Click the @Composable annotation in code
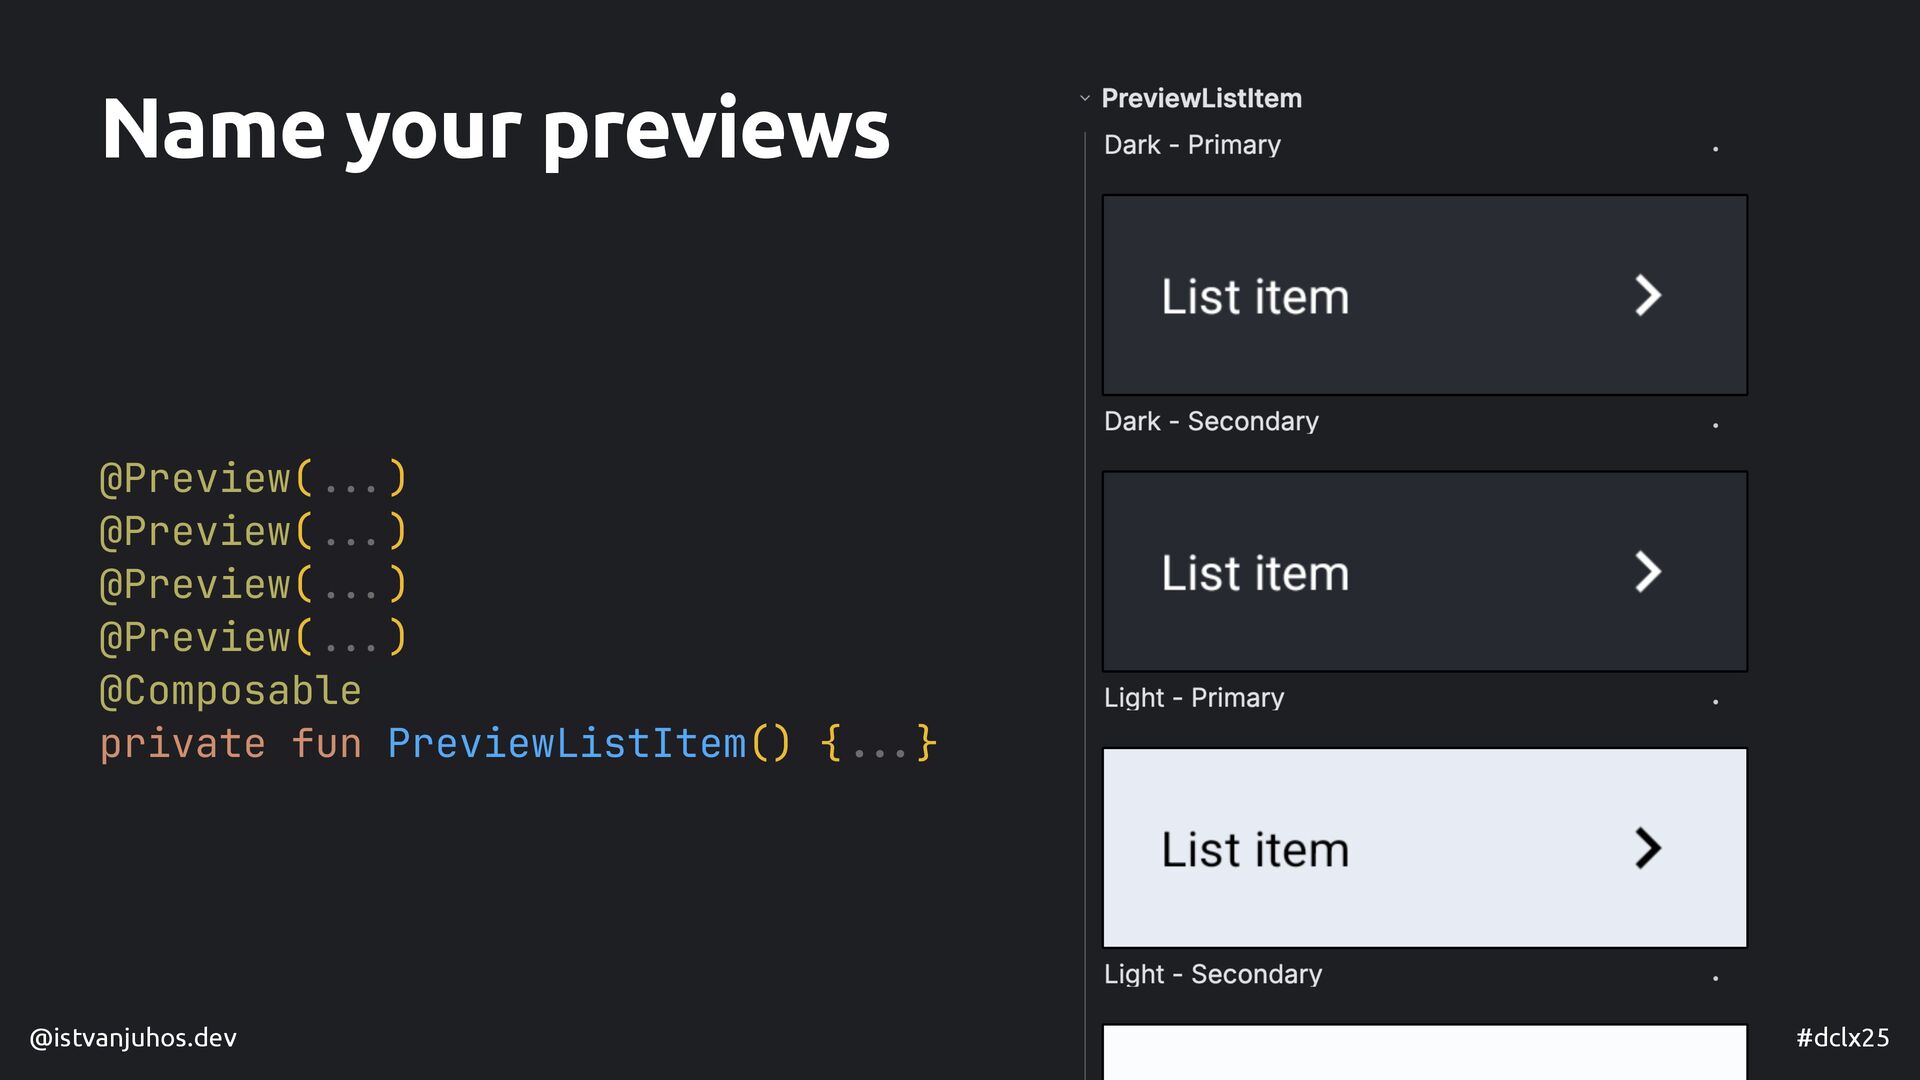The image size is (1920, 1080). [x=230, y=691]
